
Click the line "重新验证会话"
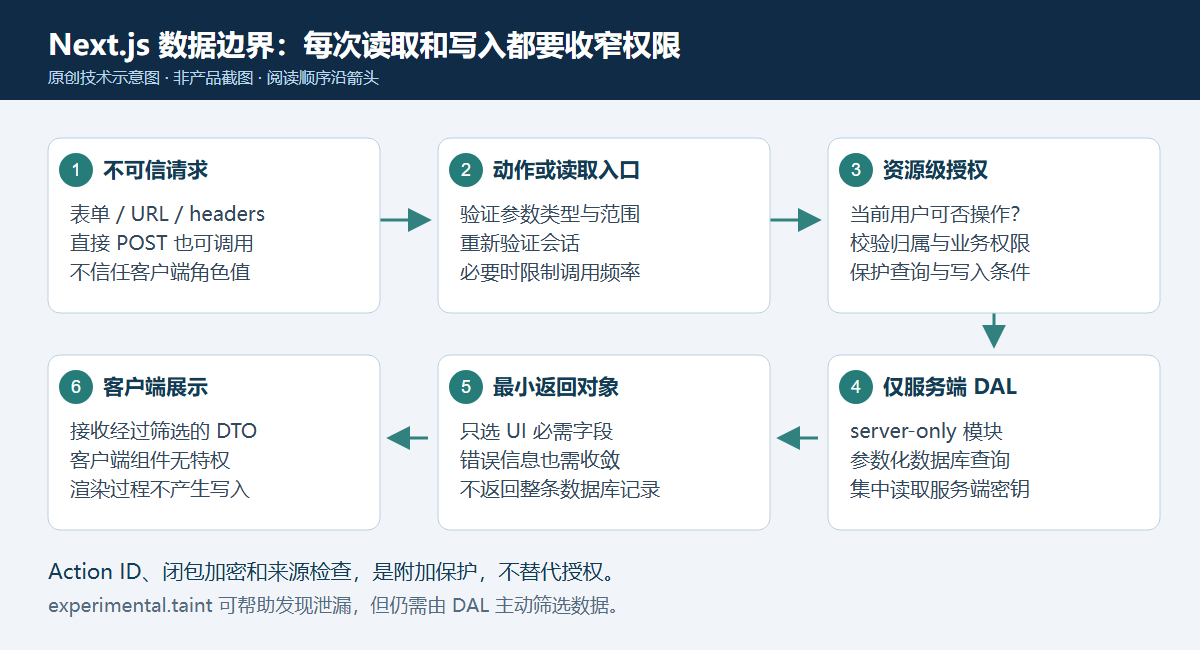(520, 242)
